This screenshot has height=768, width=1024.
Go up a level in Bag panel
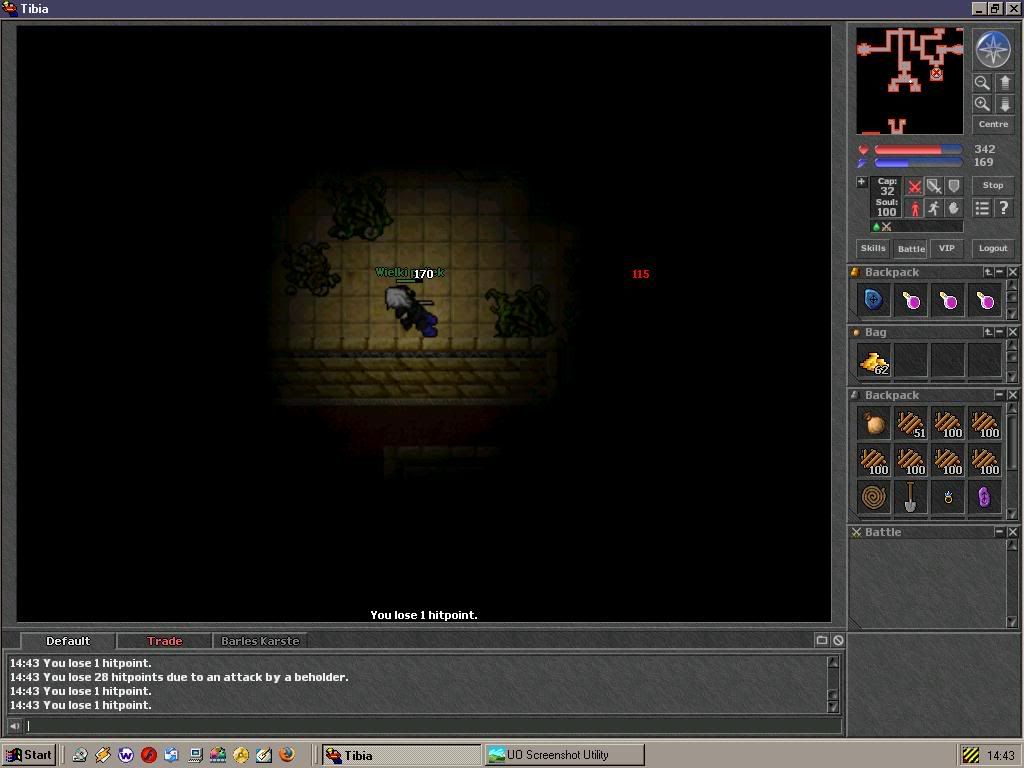[x=988, y=332]
